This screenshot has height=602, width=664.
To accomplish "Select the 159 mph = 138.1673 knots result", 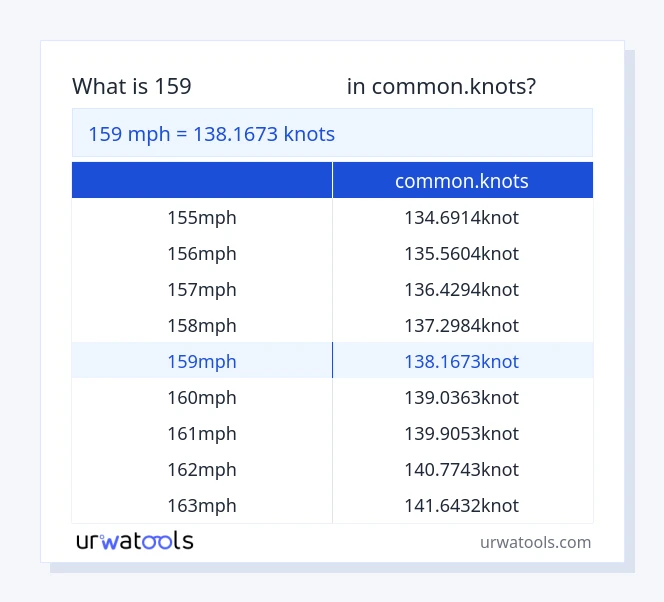I will 212,134.
